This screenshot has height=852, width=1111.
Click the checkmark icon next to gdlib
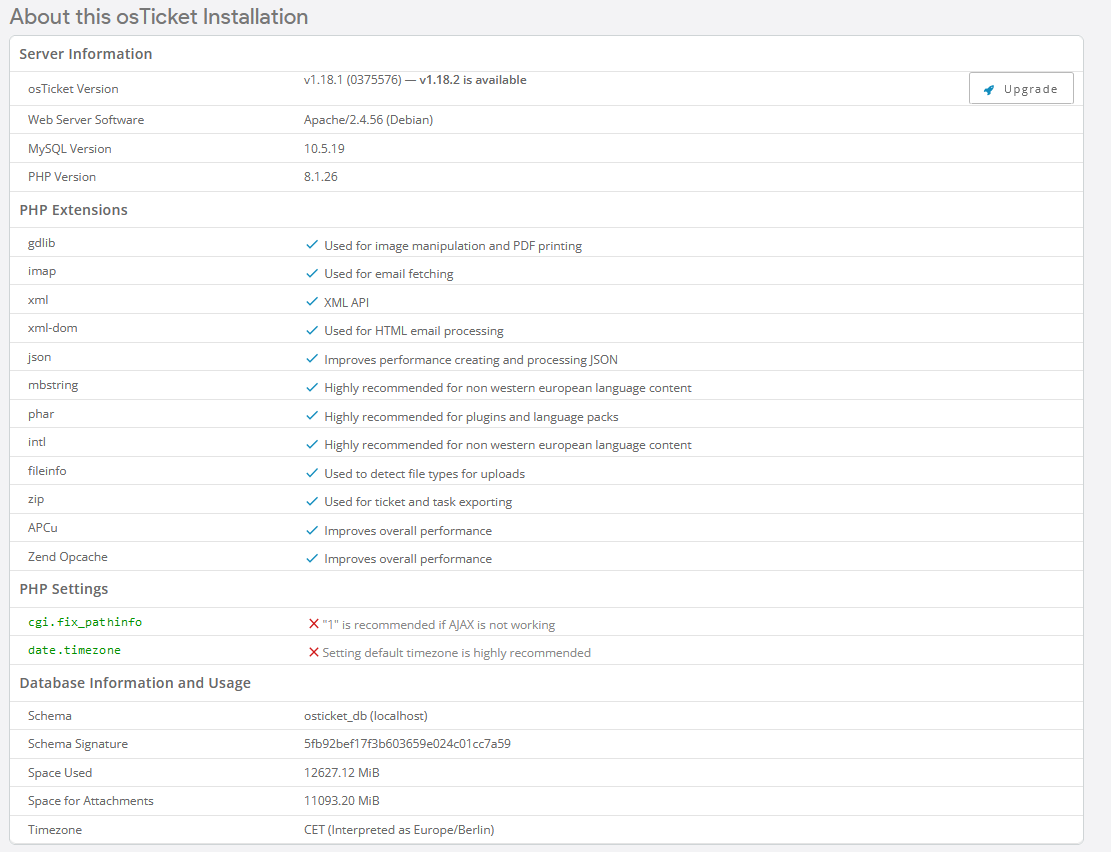click(312, 245)
